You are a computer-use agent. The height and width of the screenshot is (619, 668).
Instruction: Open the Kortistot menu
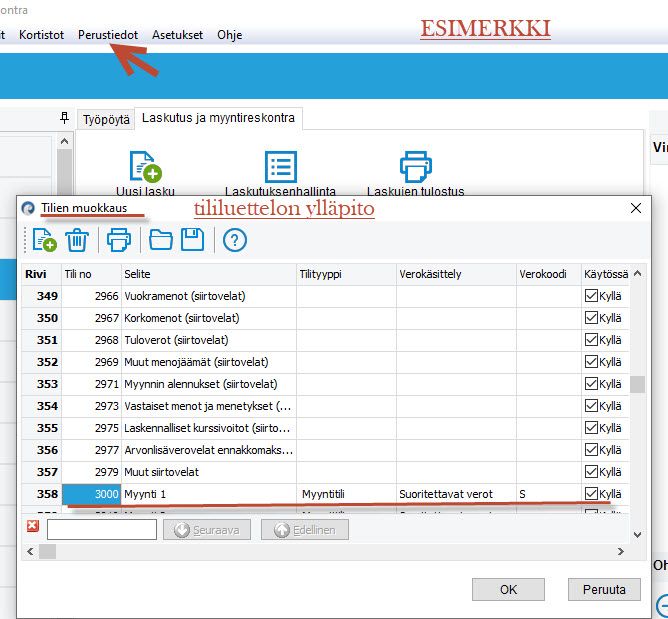point(41,35)
